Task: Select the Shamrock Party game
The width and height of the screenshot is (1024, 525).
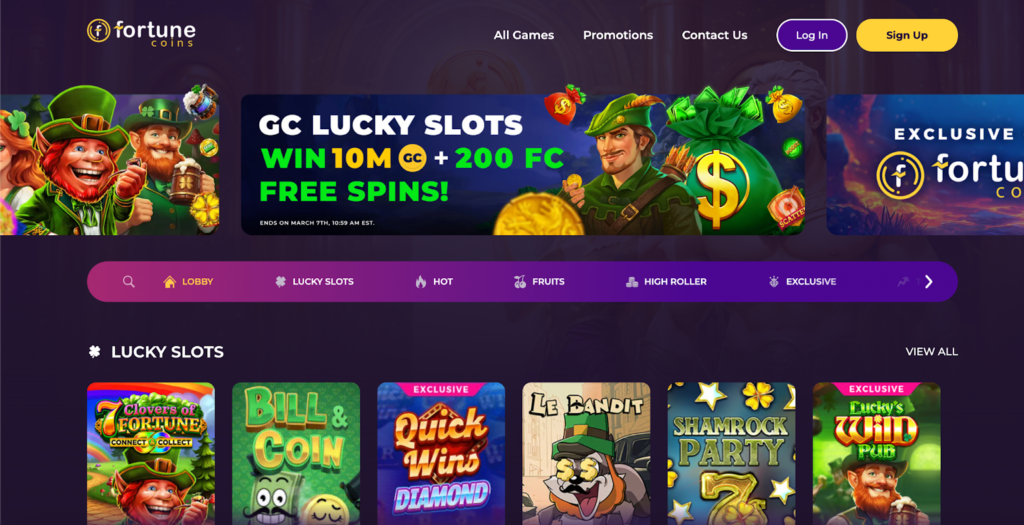Action: click(731, 454)
